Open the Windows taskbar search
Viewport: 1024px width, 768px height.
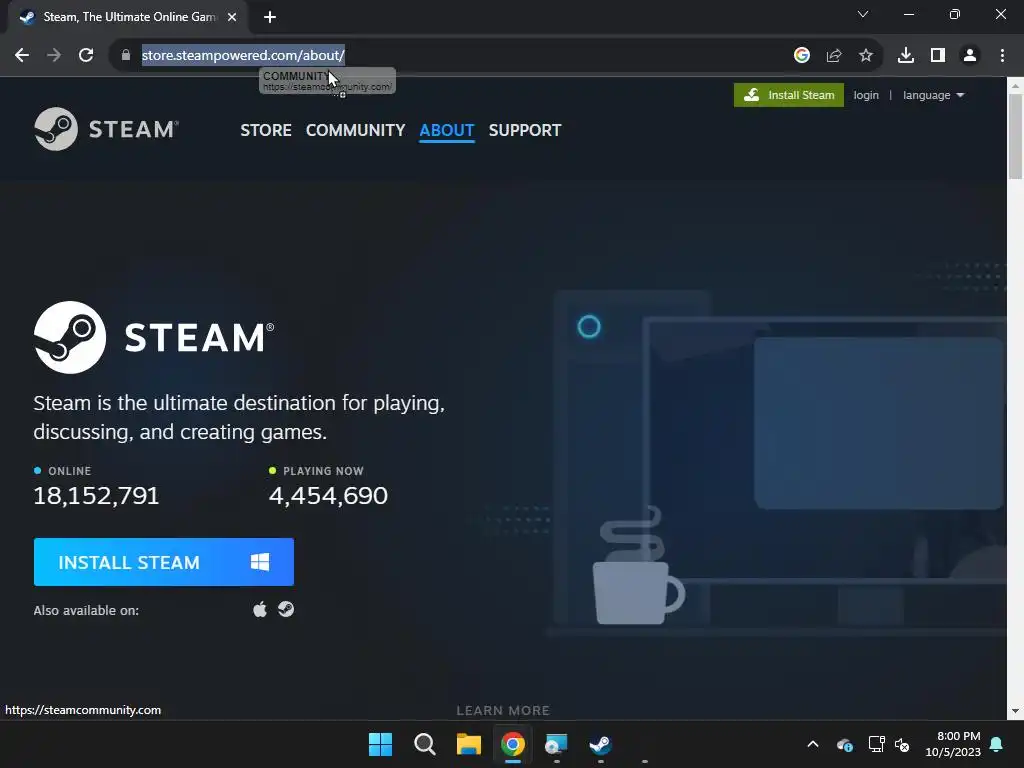click(424, 744)
